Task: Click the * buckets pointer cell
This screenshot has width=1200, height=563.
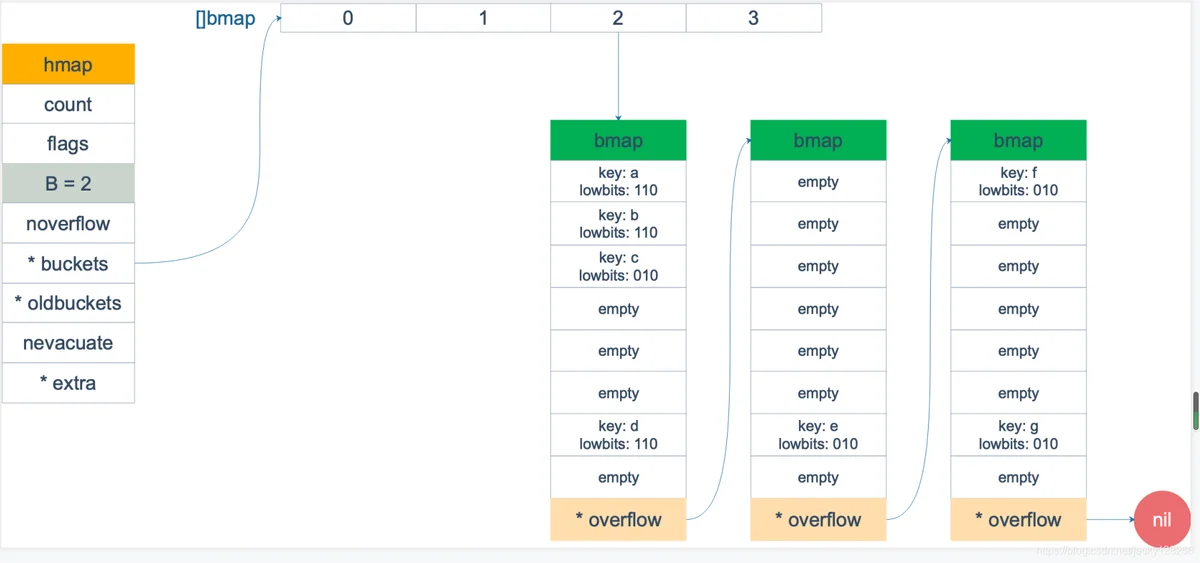Action: tap(68, 264)
